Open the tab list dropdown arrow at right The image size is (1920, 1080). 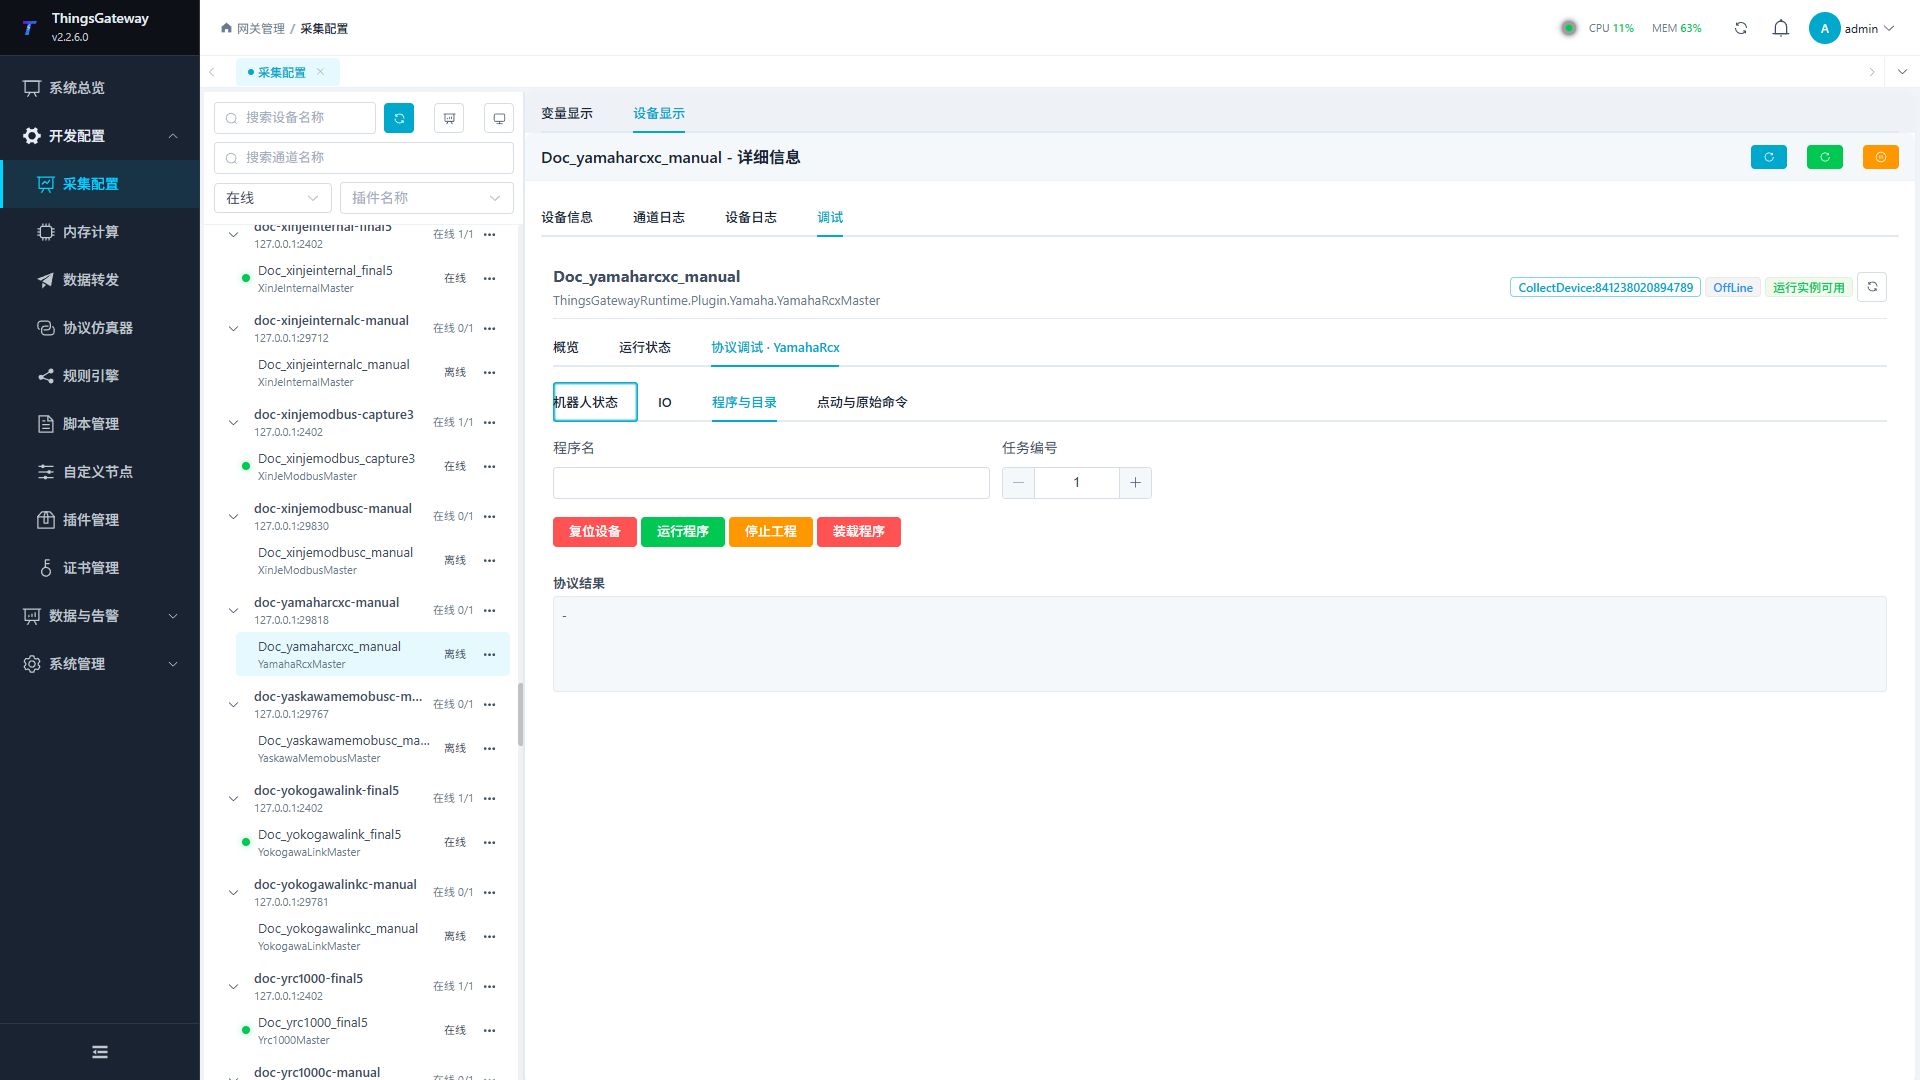[x=1902, y=72]
